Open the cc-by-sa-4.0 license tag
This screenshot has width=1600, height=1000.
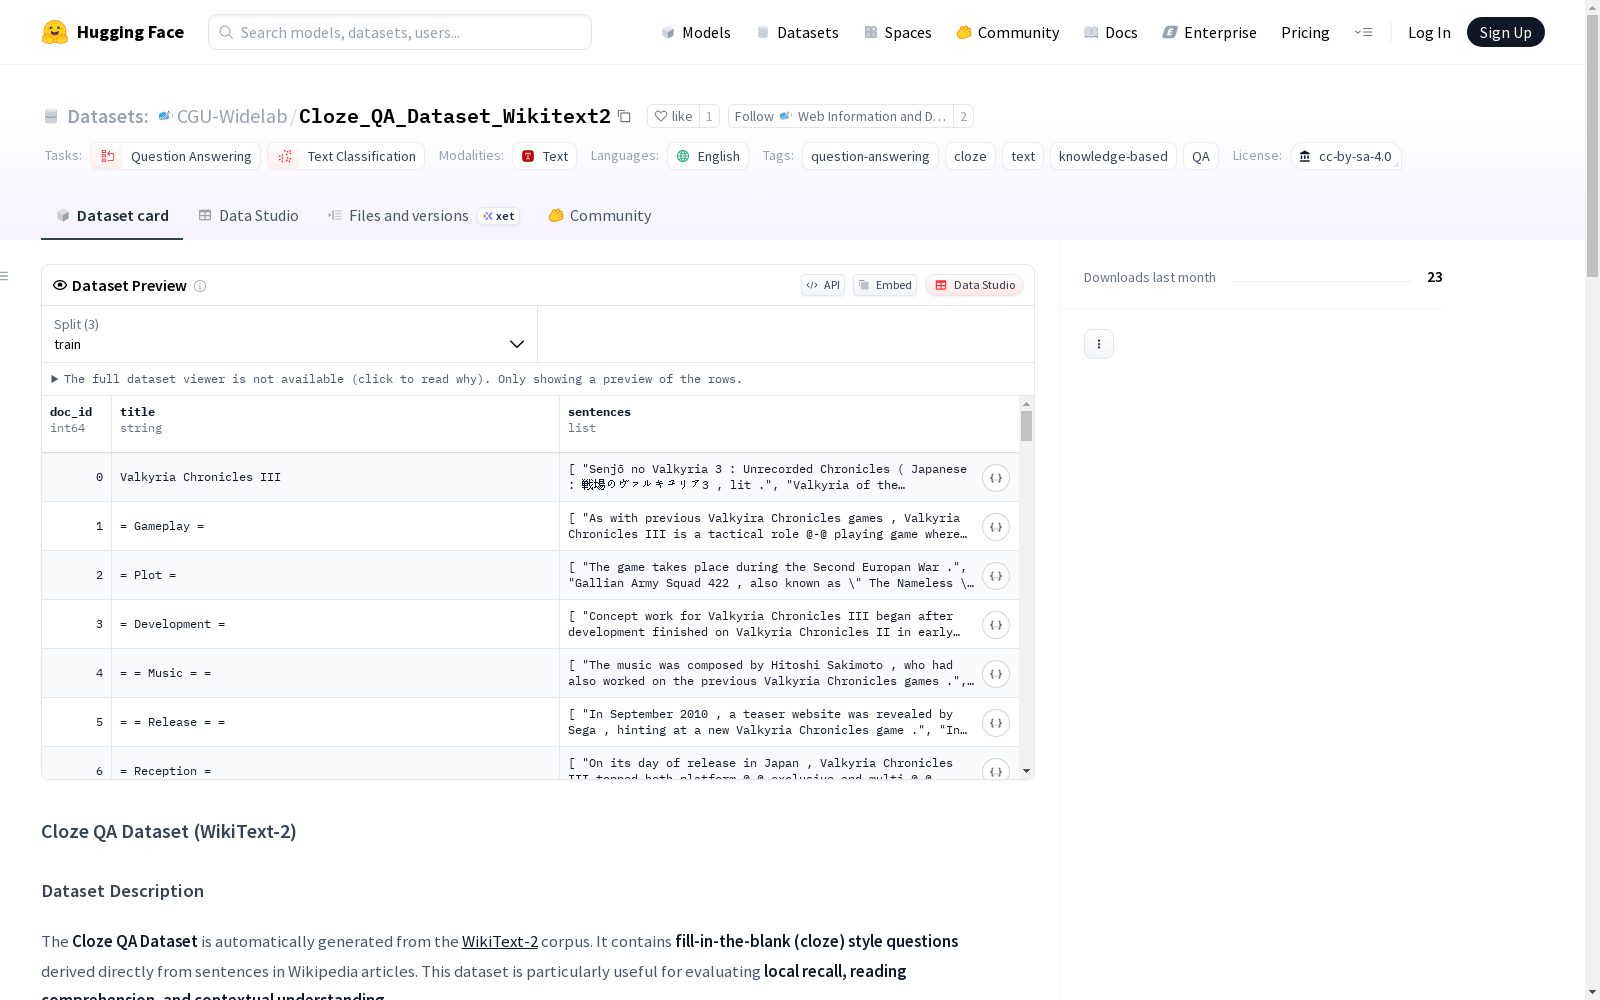click(1346, 156)
